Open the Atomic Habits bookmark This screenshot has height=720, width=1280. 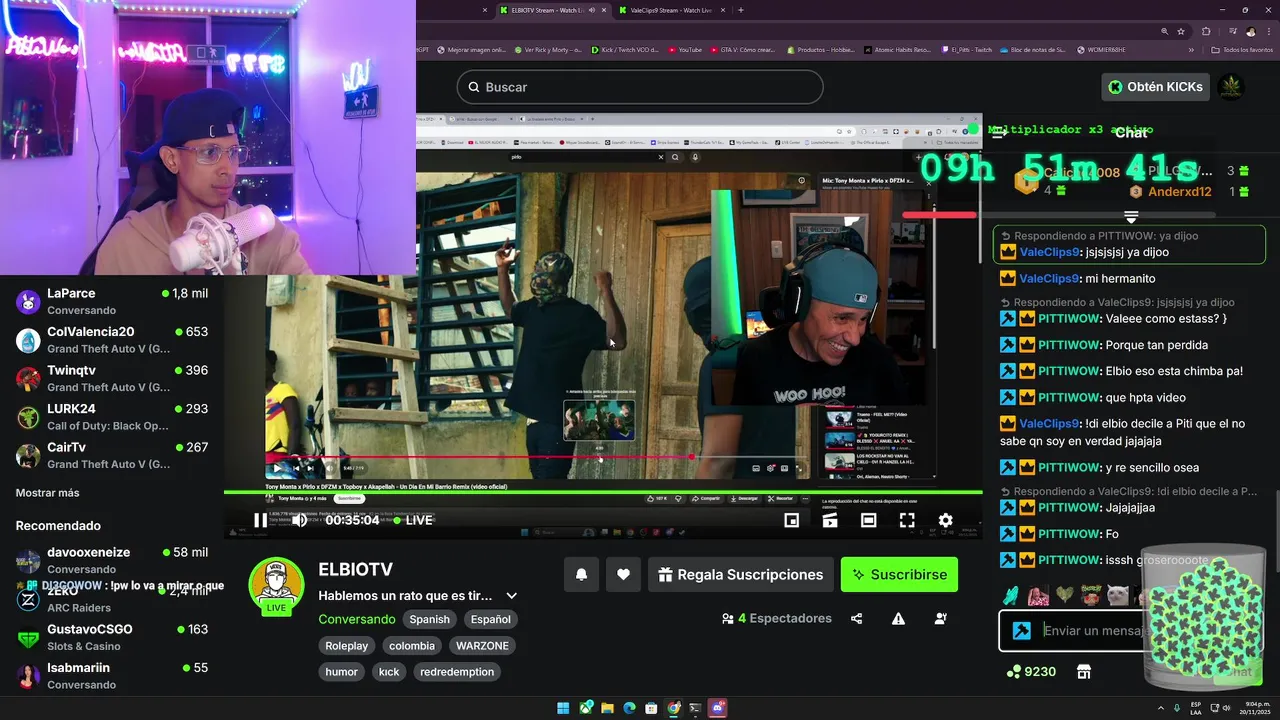(x=897, y=49)
